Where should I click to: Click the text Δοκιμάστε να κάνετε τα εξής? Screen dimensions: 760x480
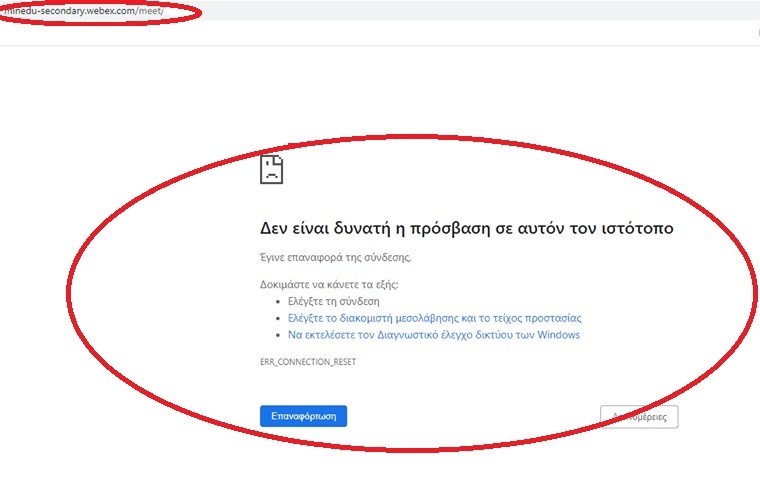329,284
